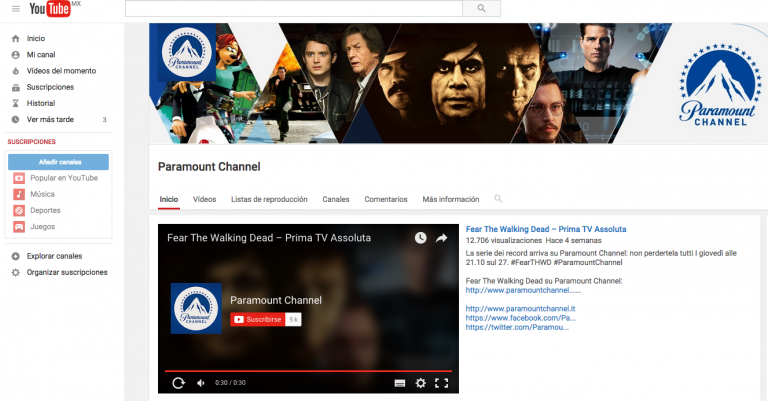Open the paramountchannel.it link
Screen dimensions: 768x401
point(521,309)
